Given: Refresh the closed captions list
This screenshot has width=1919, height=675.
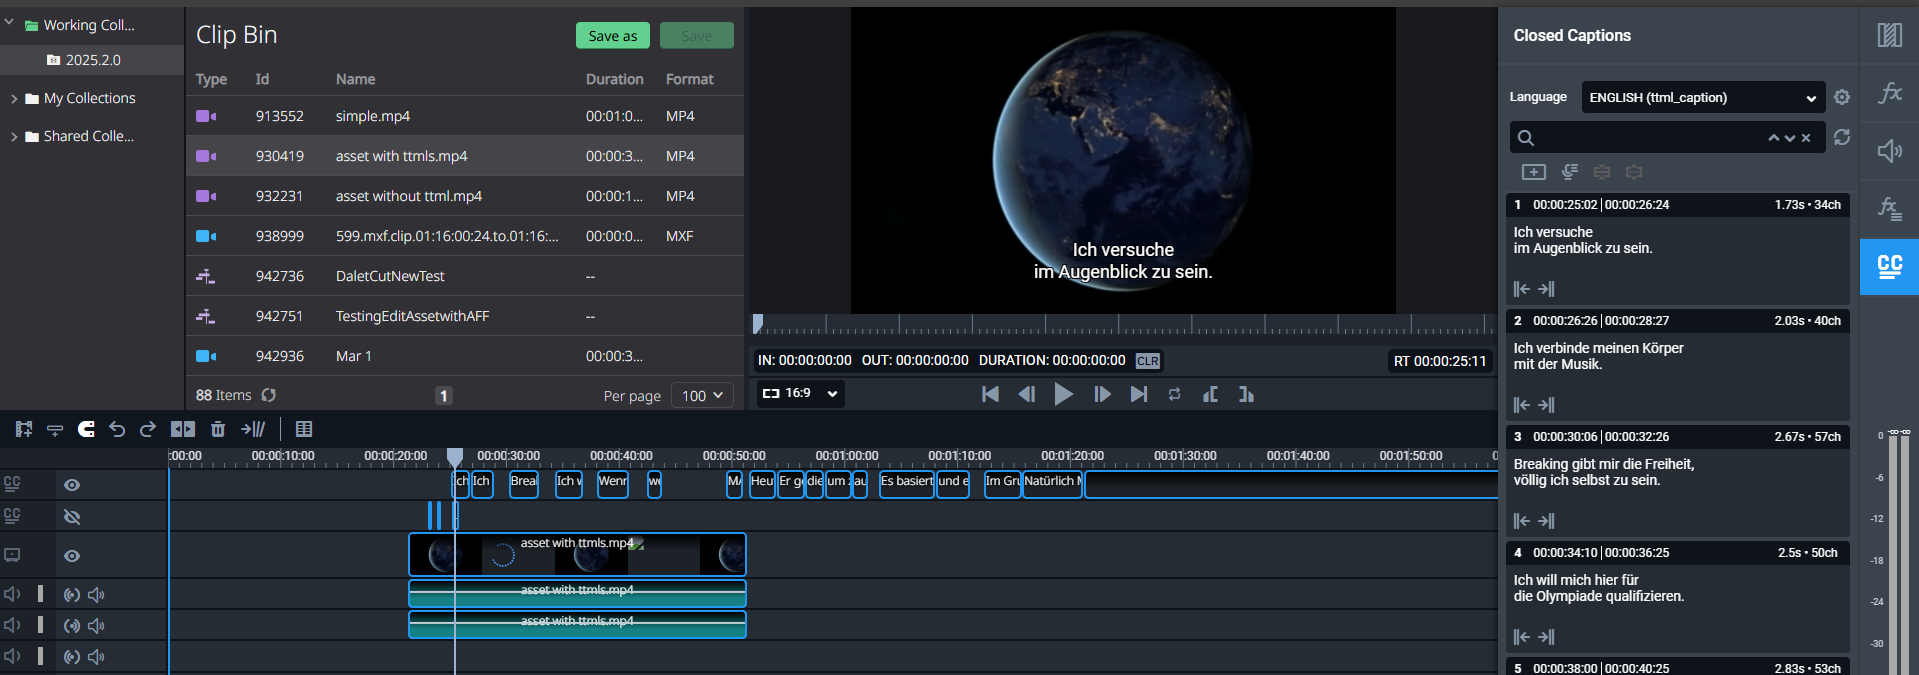Looking at the screenshot, I should click(1842, 137).
